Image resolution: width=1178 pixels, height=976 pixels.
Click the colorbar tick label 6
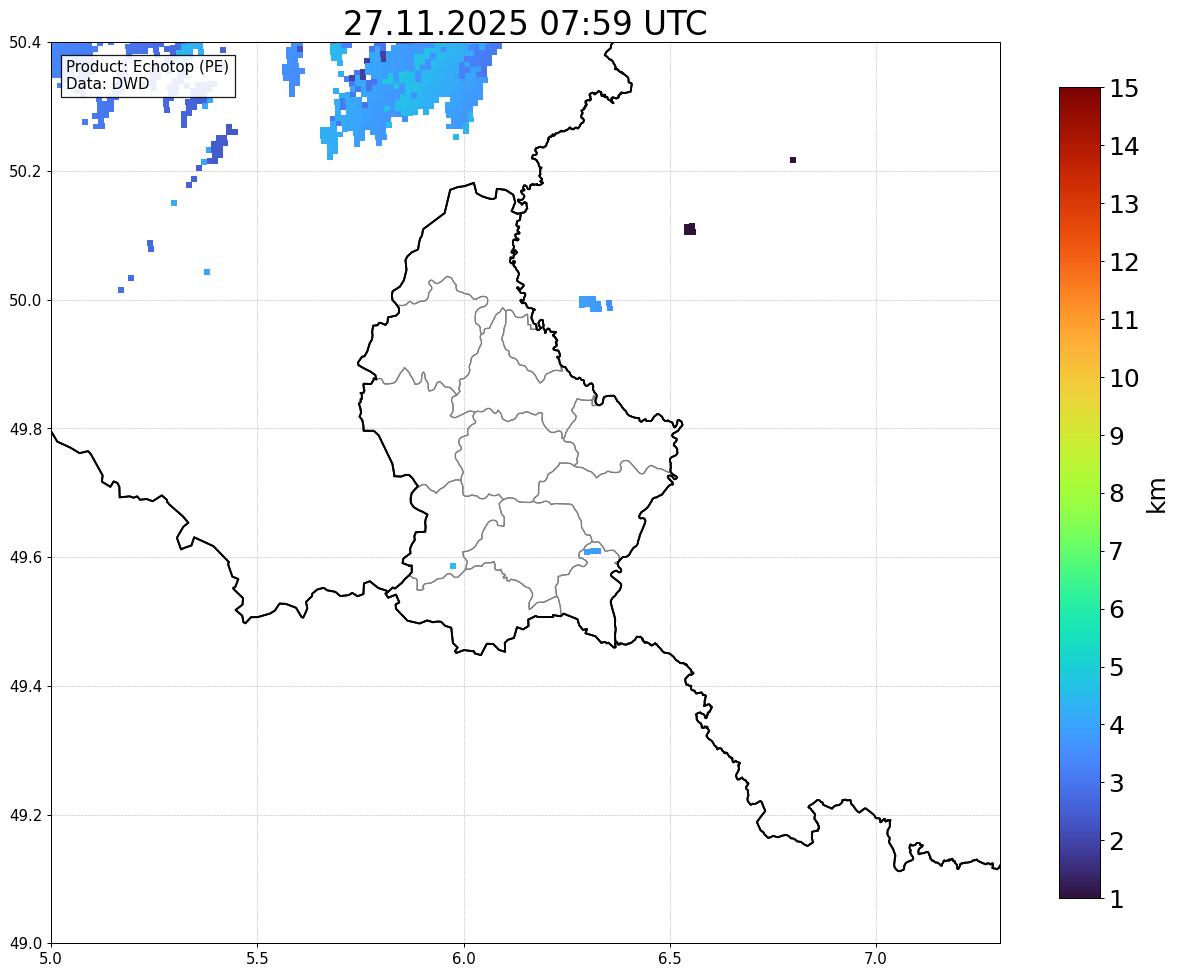point(1117,609)
